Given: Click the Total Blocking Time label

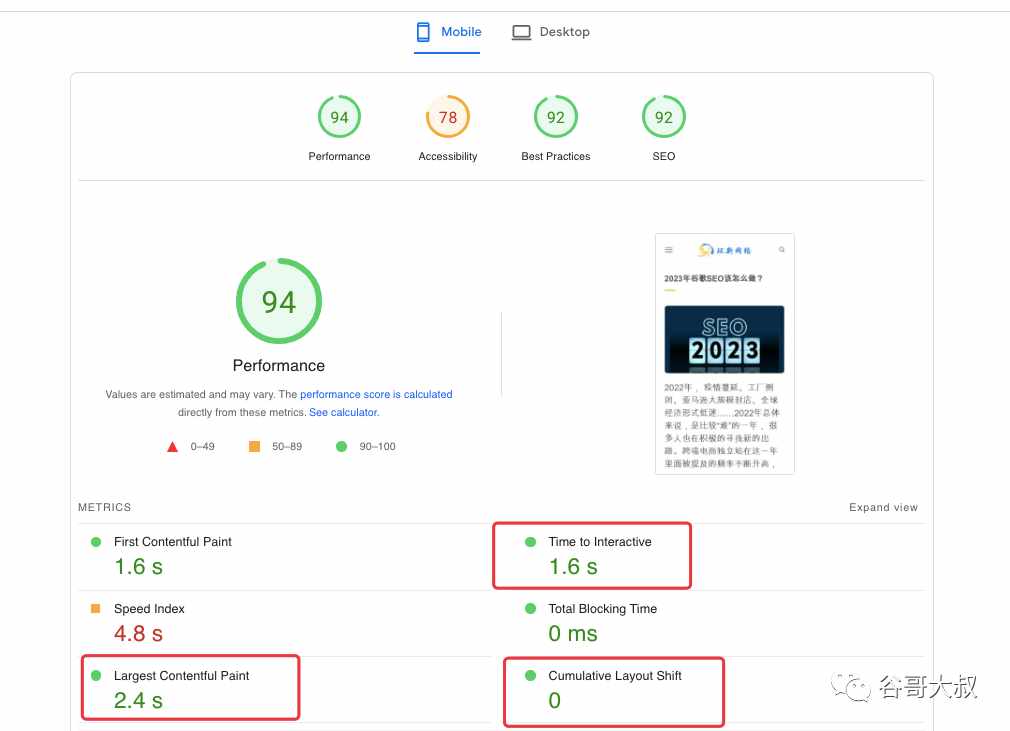Looking at the screenshot, I should (x=602, y=609).
